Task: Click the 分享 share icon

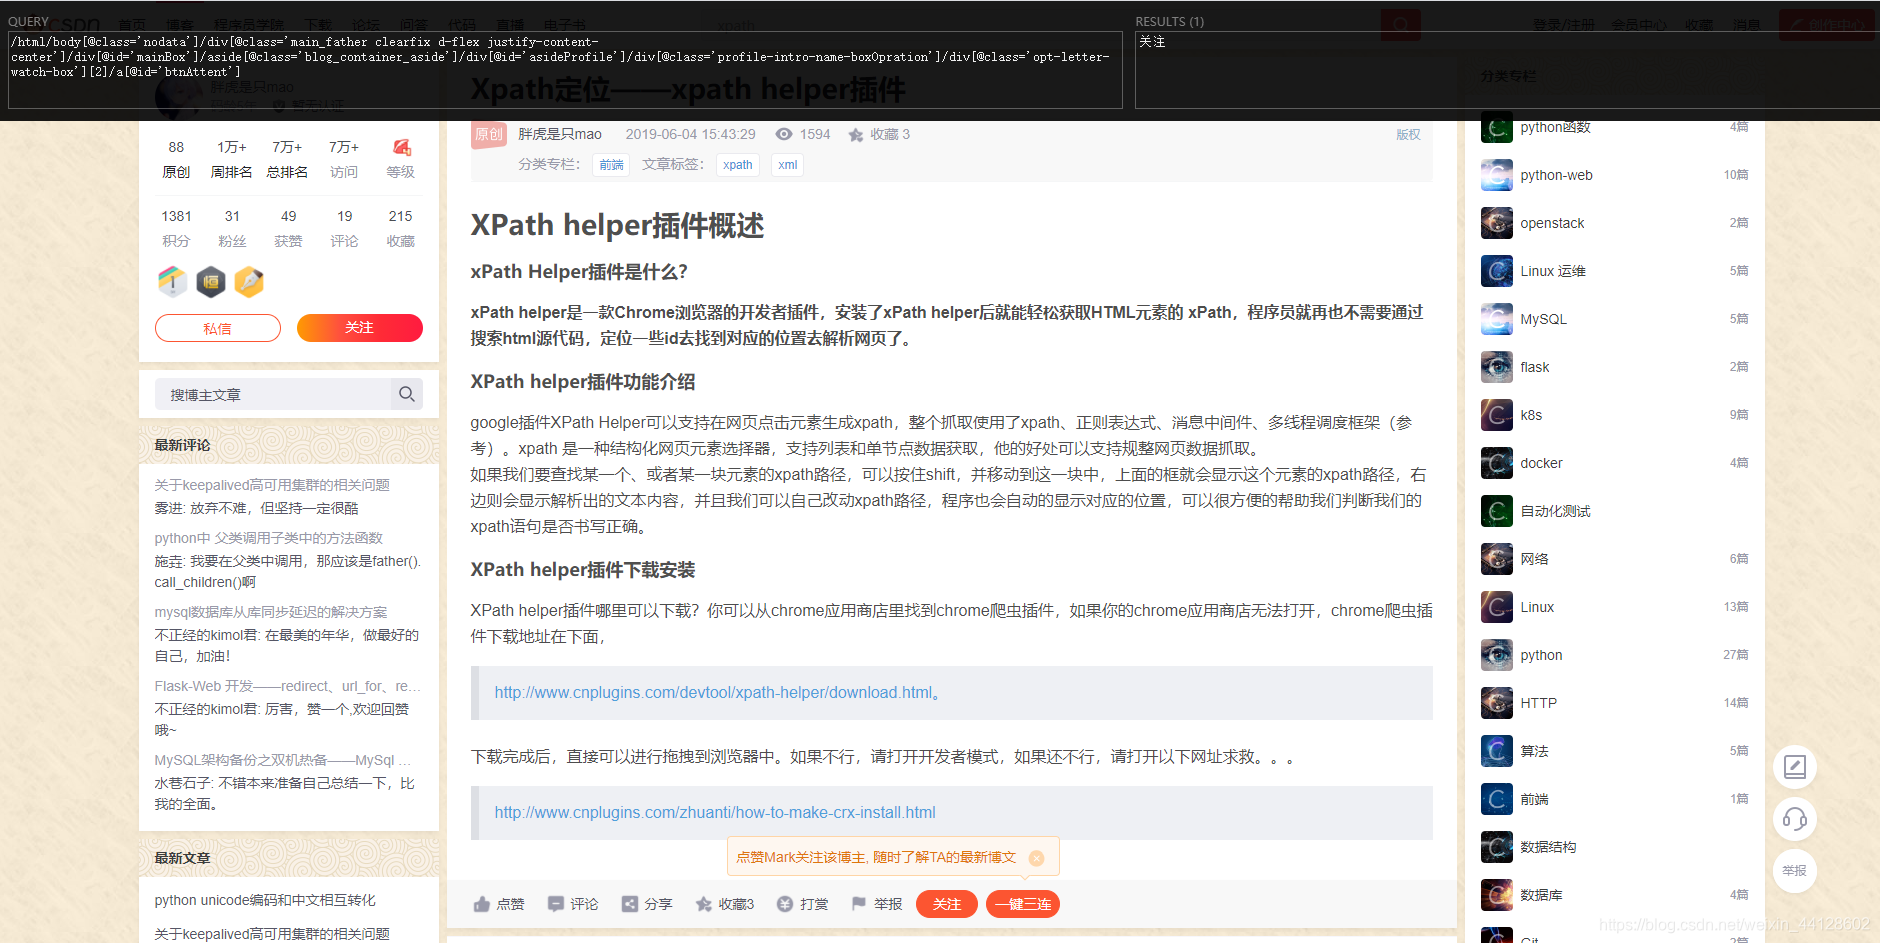Action: [x=629, y=903]
